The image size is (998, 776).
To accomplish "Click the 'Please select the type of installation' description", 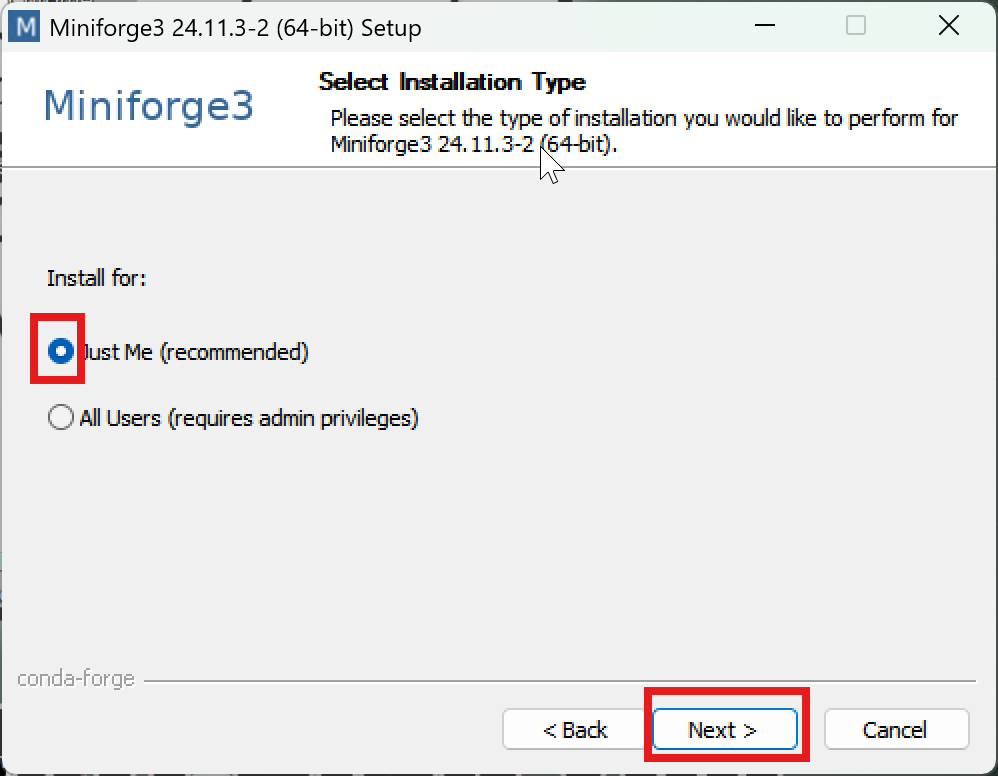I will click(644, 119).
